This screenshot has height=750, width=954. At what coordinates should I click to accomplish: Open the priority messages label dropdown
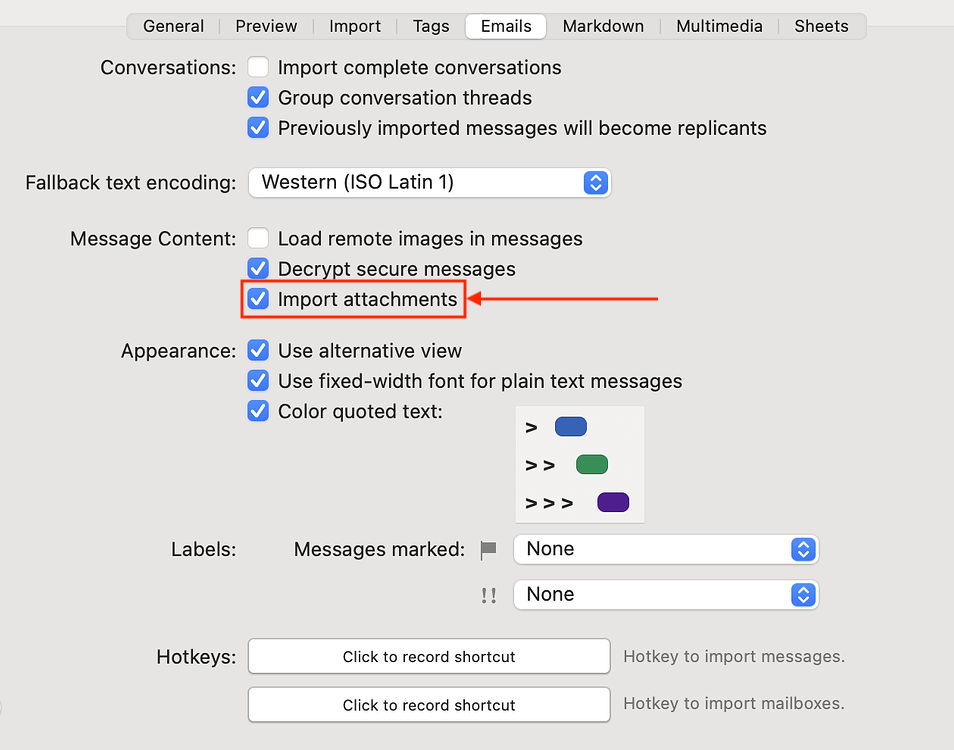pos(665,594)
